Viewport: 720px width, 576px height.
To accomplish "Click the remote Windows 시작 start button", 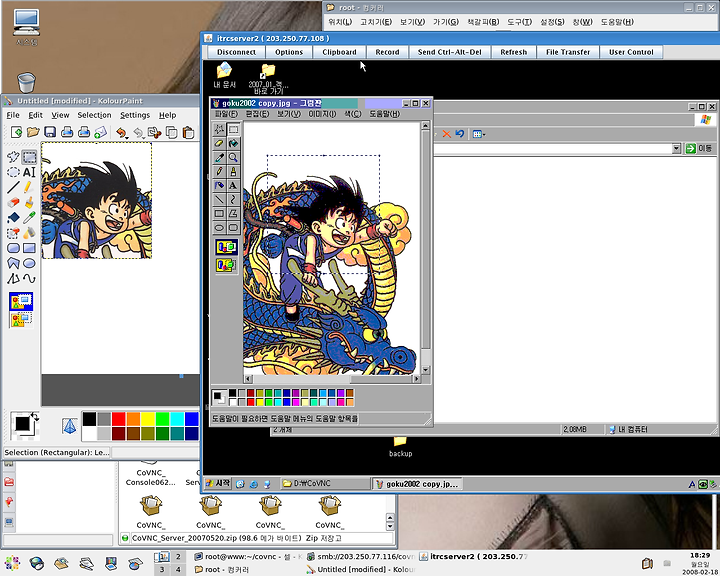I will coord(218,483).
